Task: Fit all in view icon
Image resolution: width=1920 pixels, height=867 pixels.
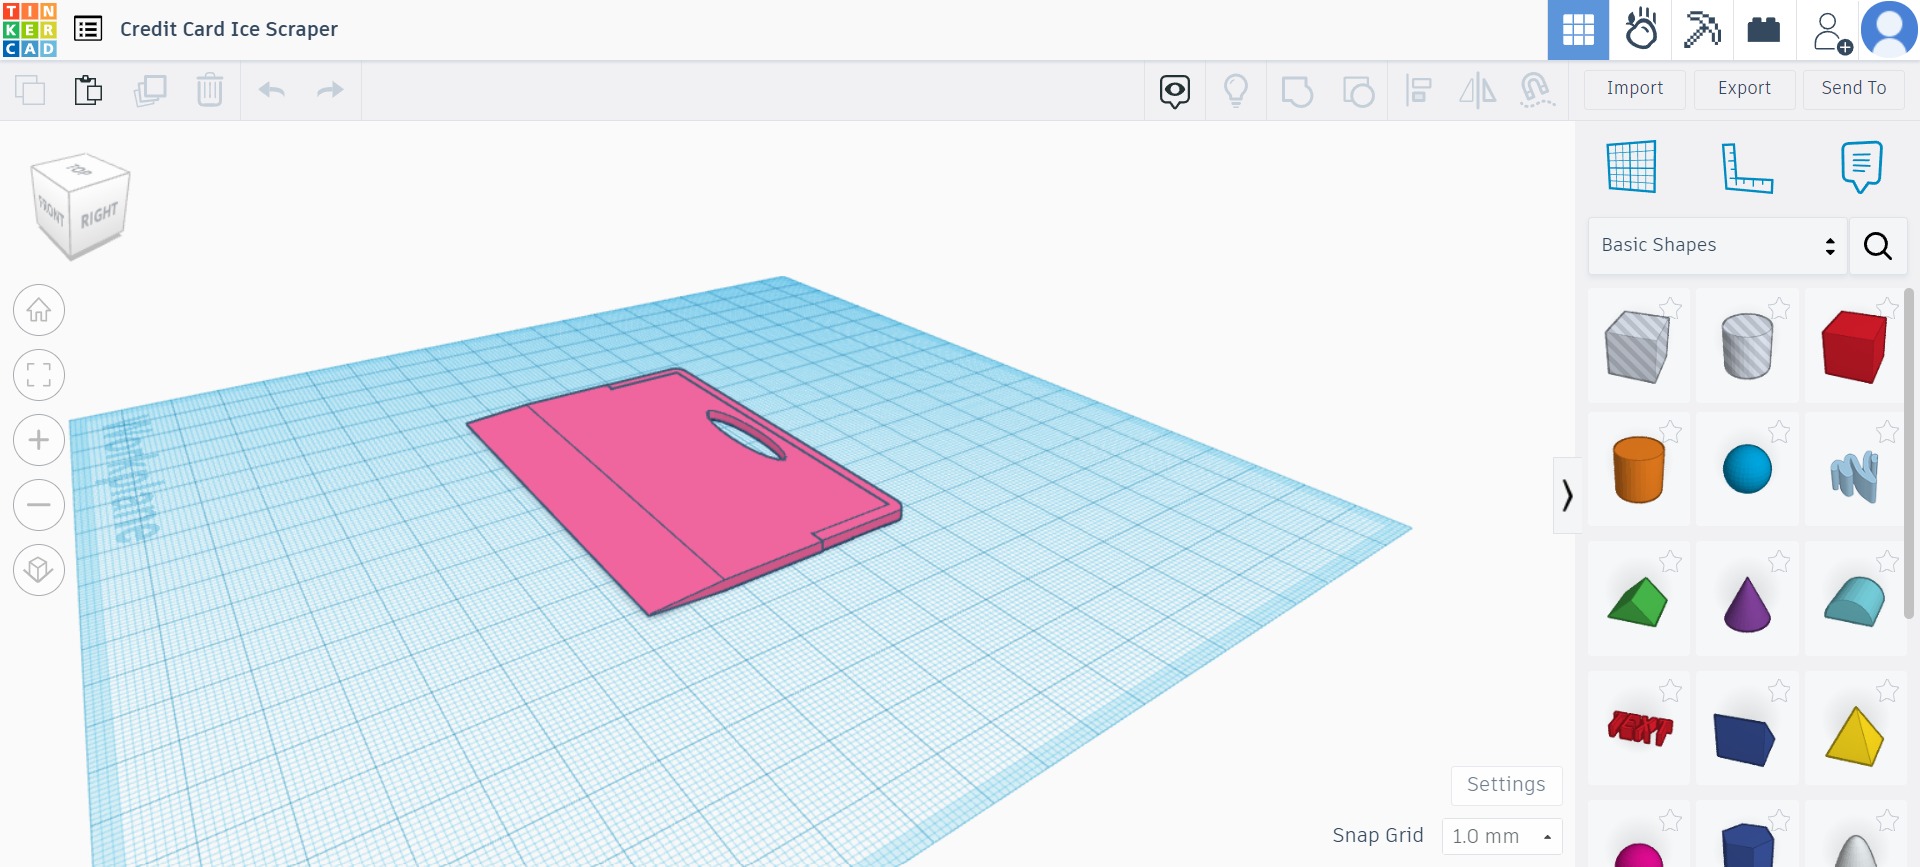Action: 39,375
